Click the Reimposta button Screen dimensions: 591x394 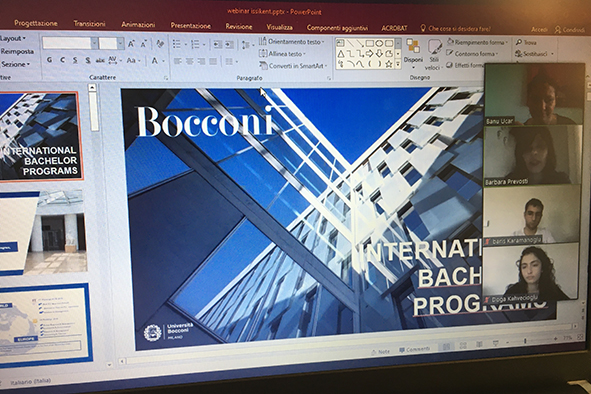coord(17,52)
